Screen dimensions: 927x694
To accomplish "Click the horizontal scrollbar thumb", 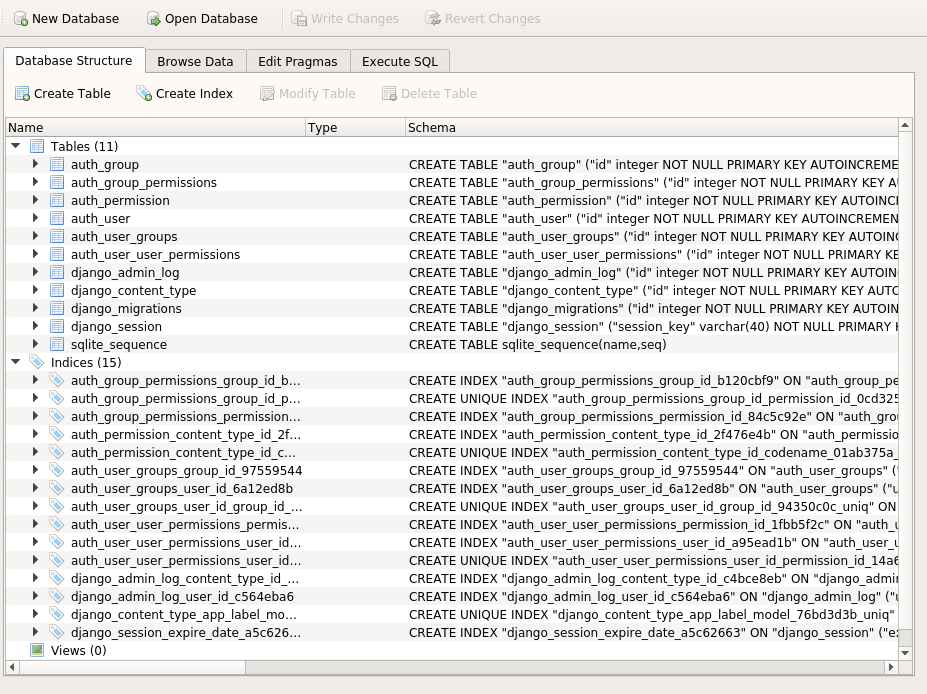I will click(132, 667).
